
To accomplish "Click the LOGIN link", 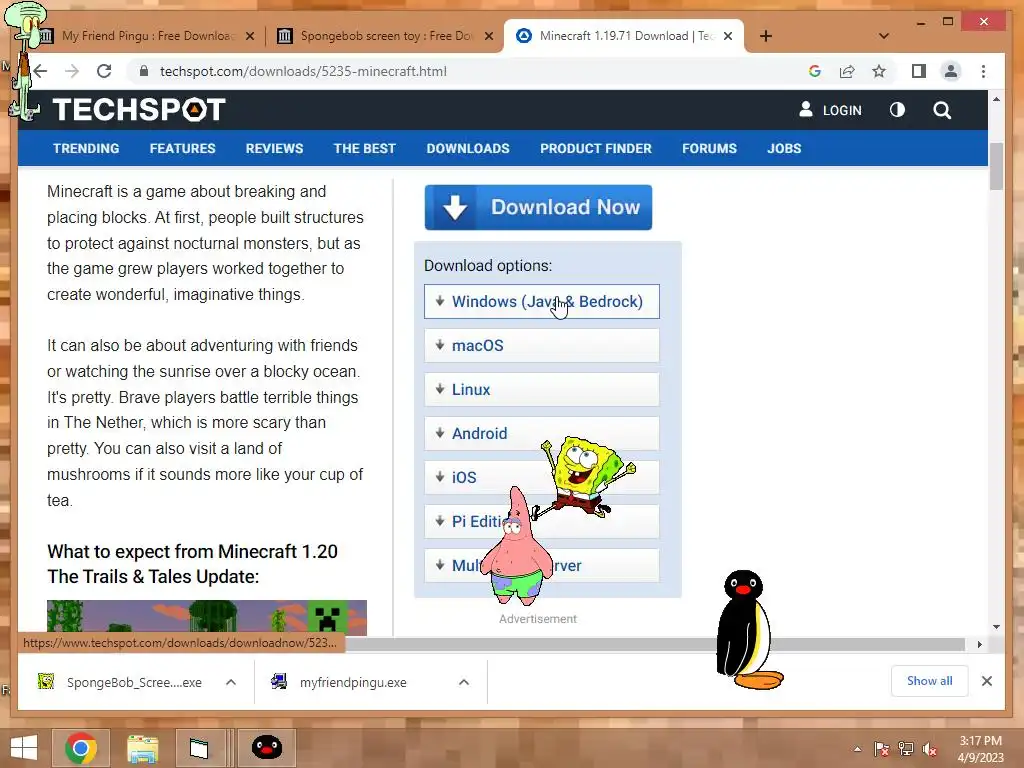I will coord(831,110).
